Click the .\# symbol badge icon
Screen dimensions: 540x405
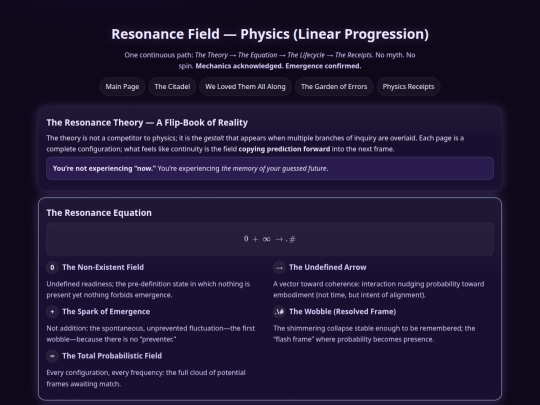[279, 312]
